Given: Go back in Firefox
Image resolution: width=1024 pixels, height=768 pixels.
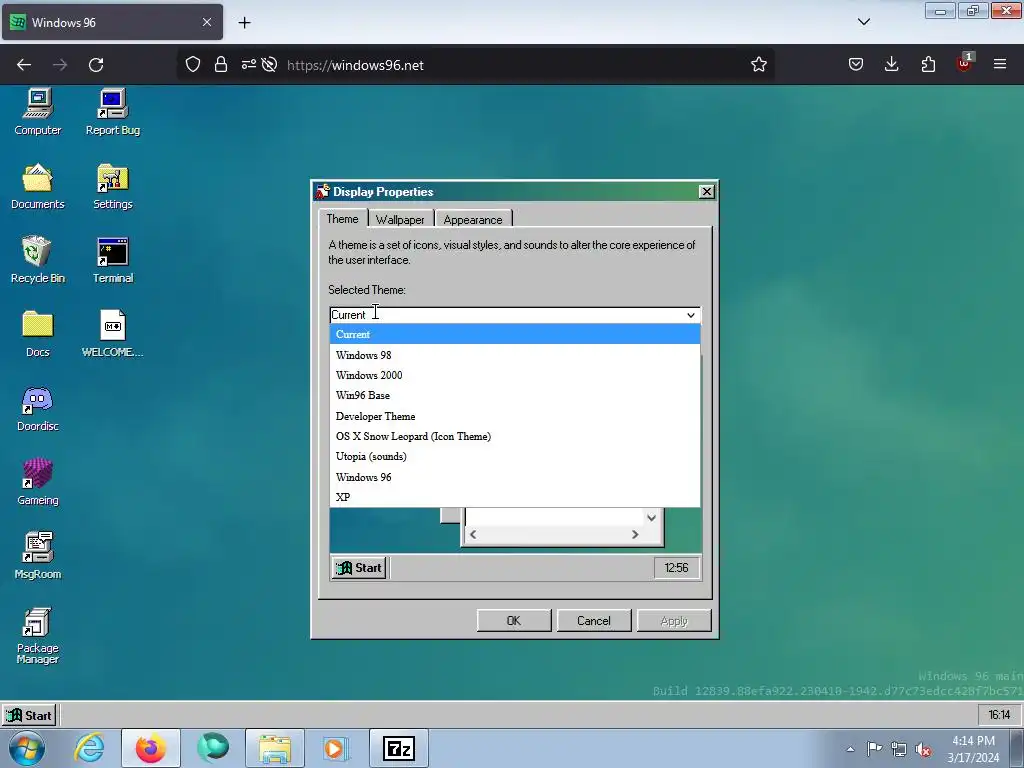Looking at the screenshot, I should click(24, 65).
